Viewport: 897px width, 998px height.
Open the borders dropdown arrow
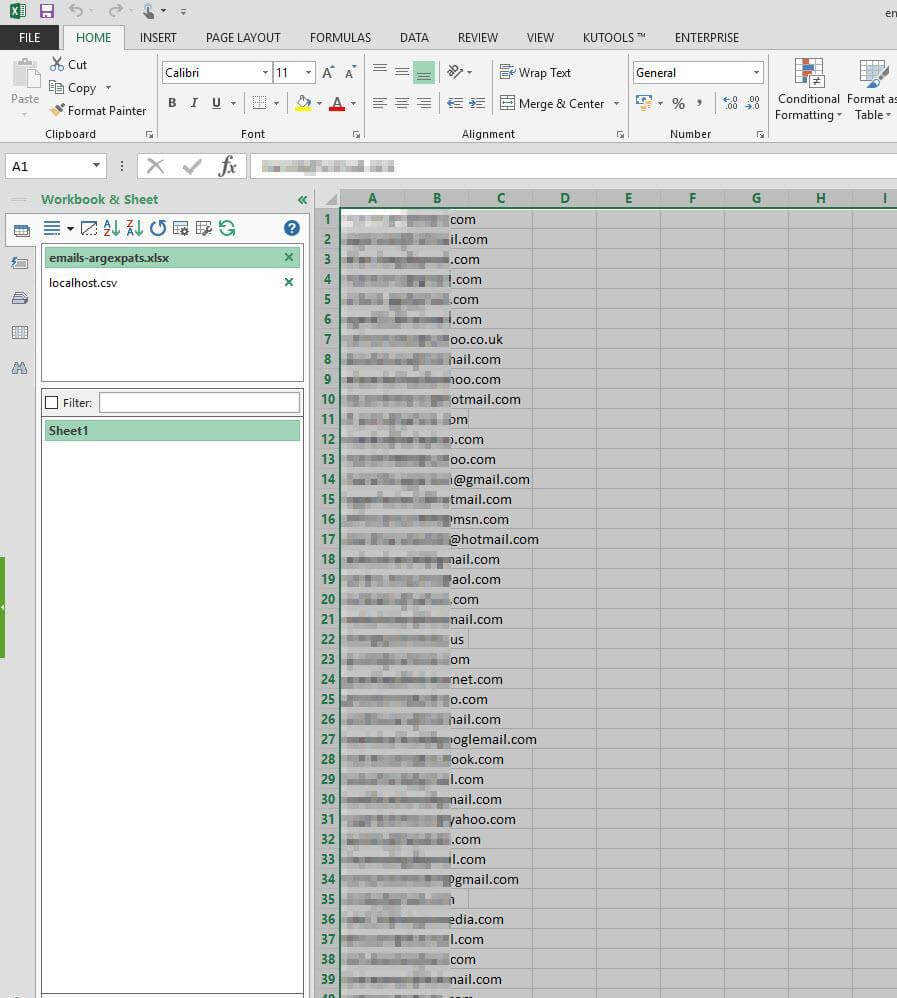coord(276,103)
